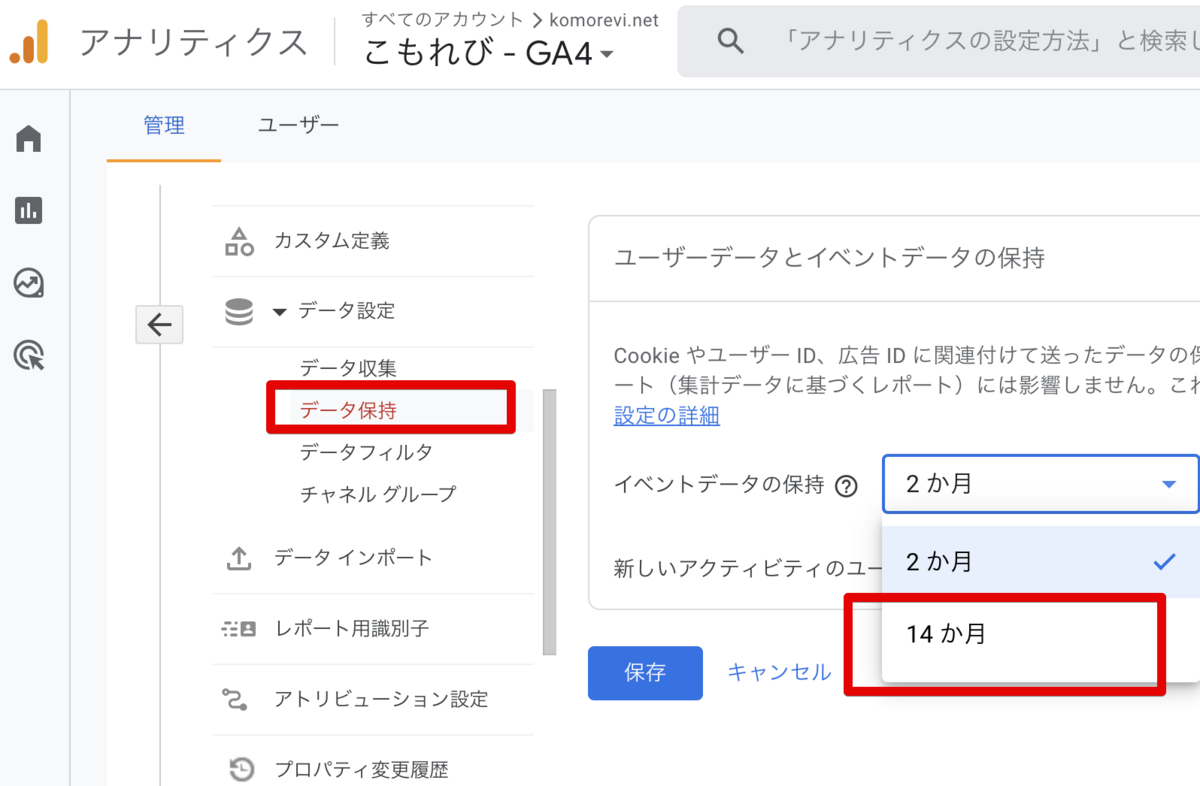Select the 14 か月 option
This screenshot has height=786, width=1200.
point(1041,633)
